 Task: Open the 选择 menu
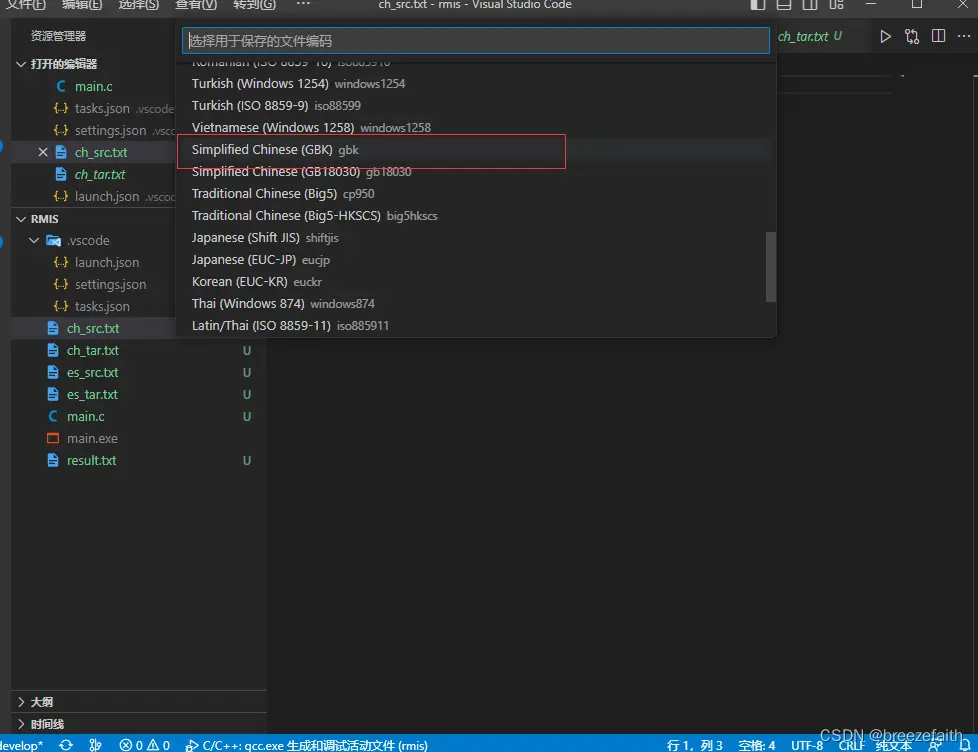pyautogui.click(x=138, y=5)
